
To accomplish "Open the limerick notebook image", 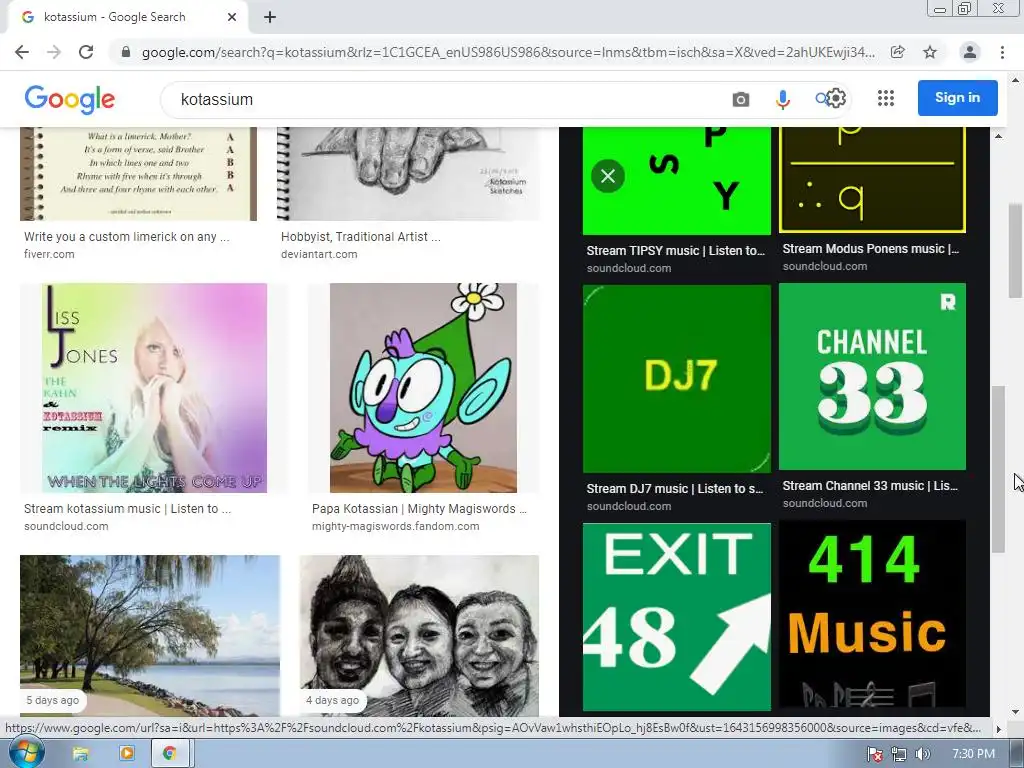I will pyautogui.click(x=138, y=174).
